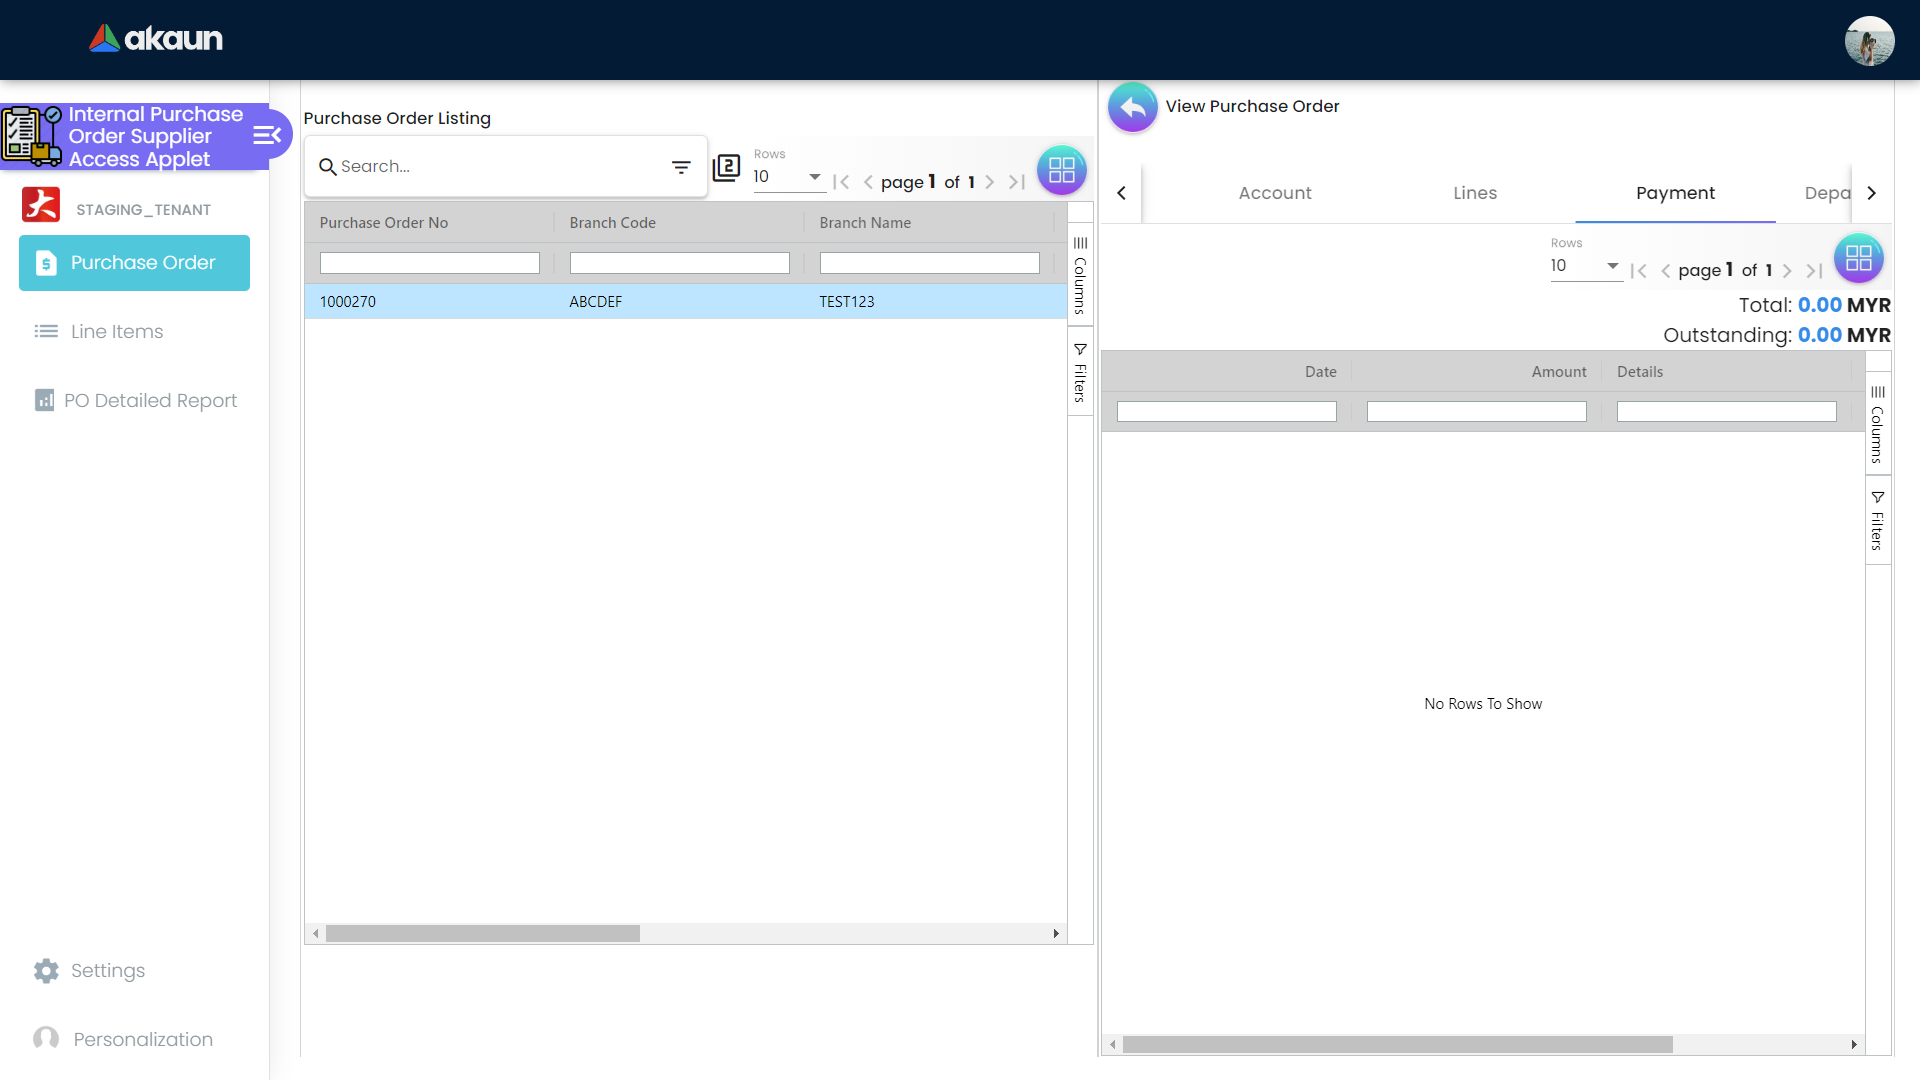Open the grid view button in Payment tab
The height and width of the screenshot is (1080, 1920).
1858,259
